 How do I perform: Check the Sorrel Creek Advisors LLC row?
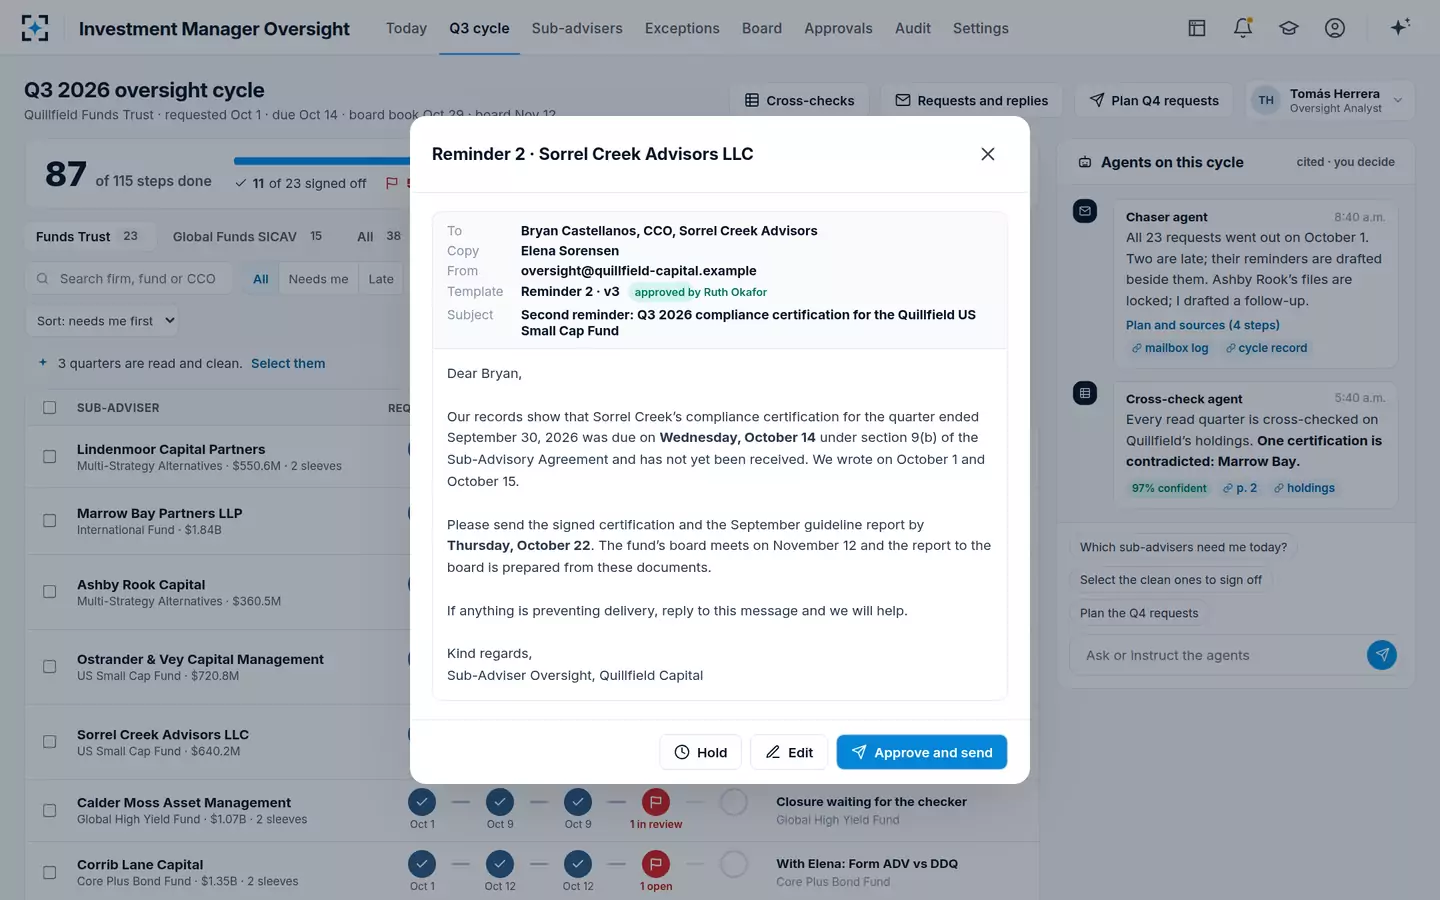pos(49,742)
